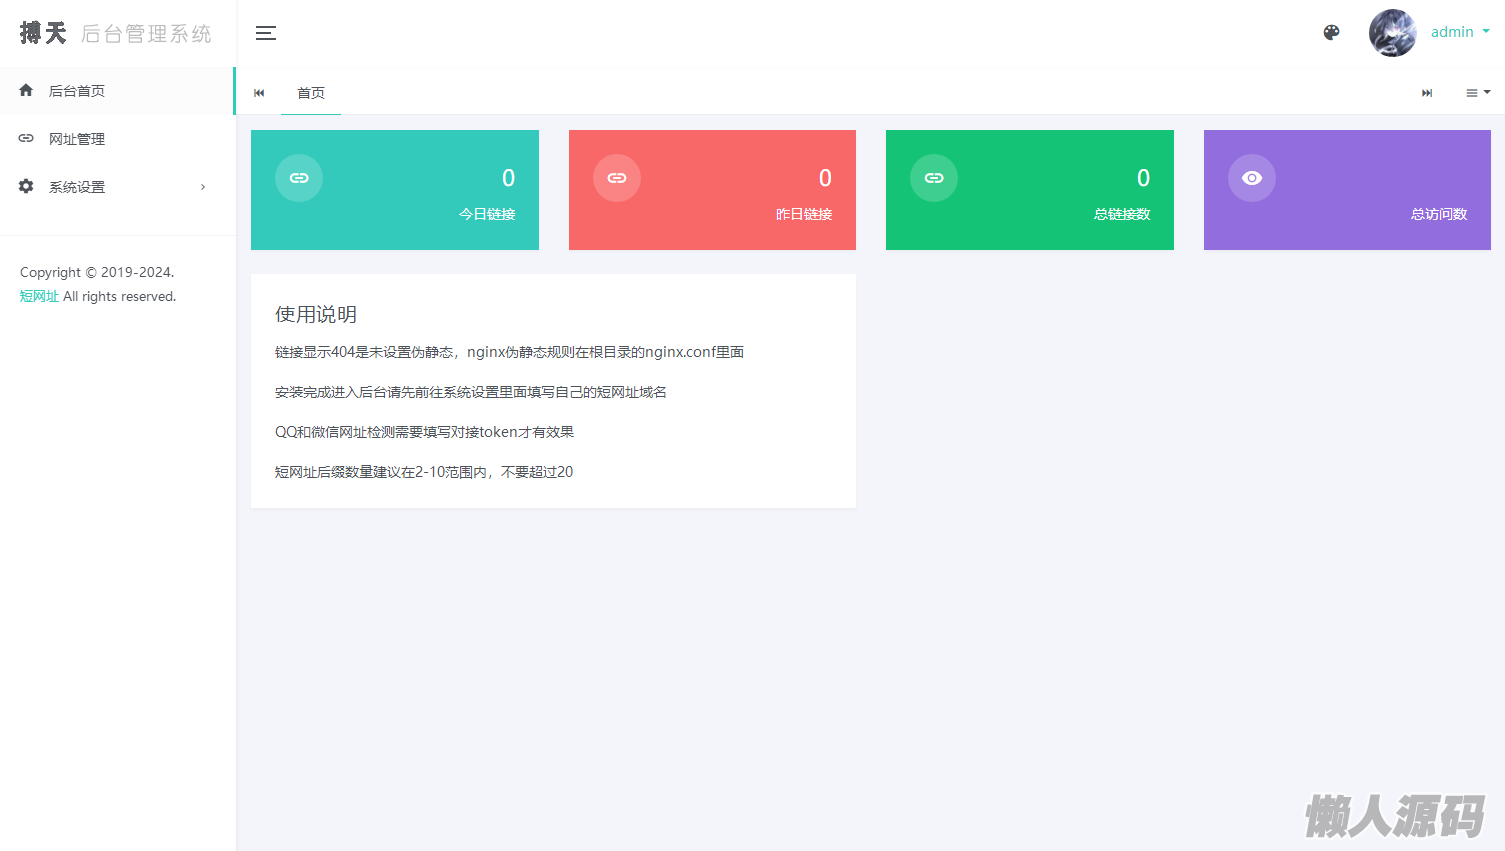The image size is (1505, 851).
Task: Click the link icon on 今日链接 card
Action: (299, 178)
